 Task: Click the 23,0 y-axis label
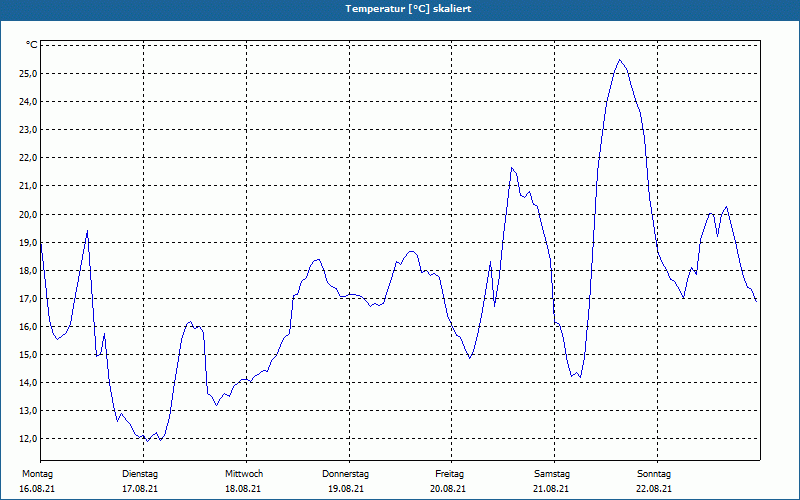tap(29, 130)
